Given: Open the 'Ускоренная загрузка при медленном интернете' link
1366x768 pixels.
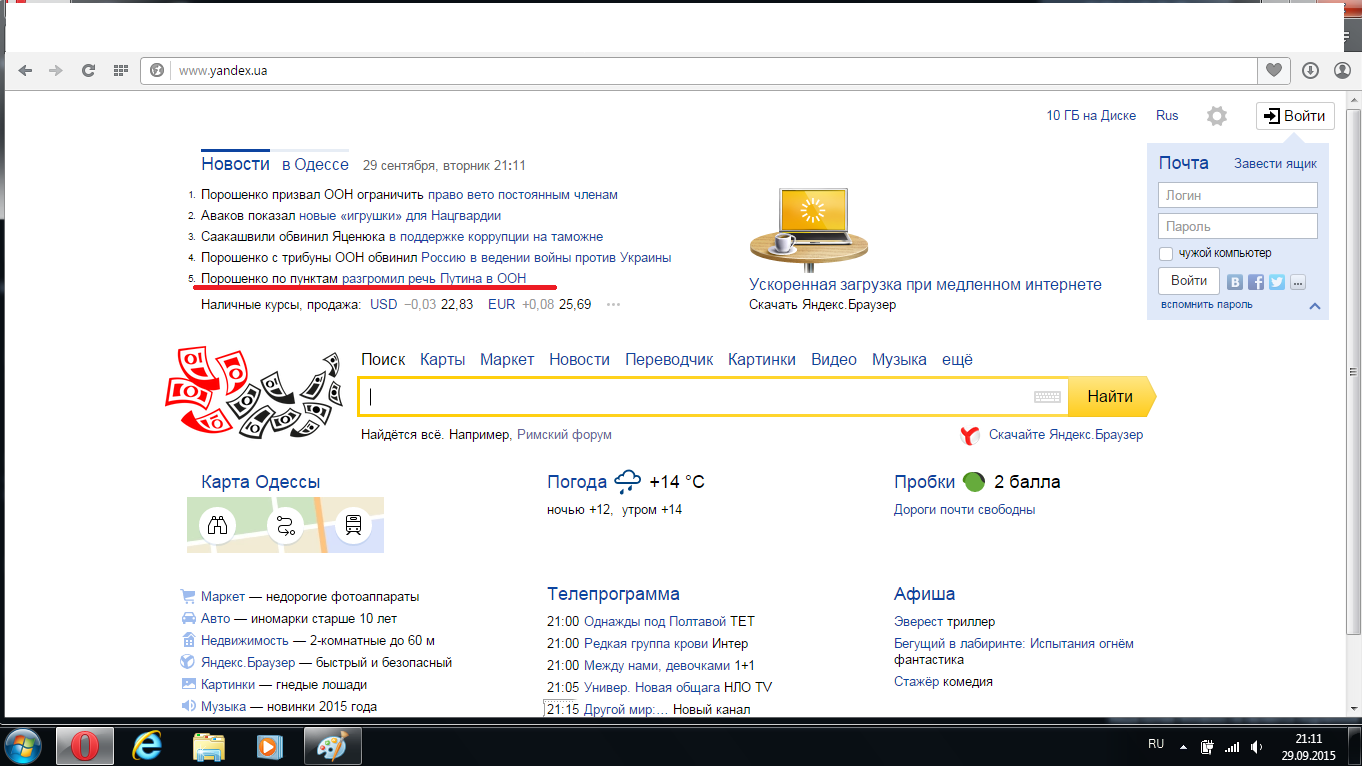Looking at the screenshot, I should (925, 285).
